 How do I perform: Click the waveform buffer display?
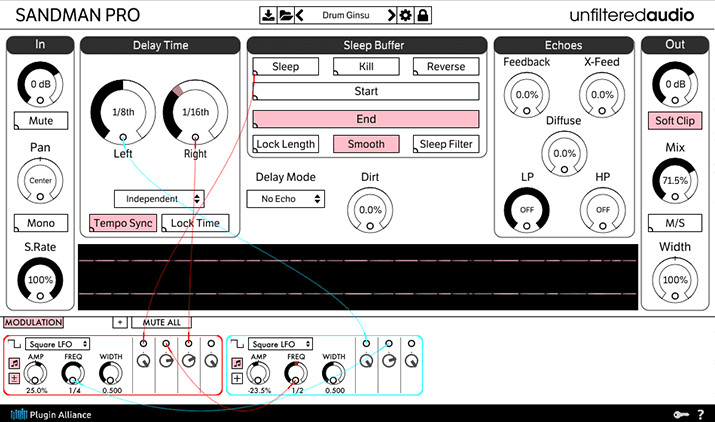click(358, 277)
